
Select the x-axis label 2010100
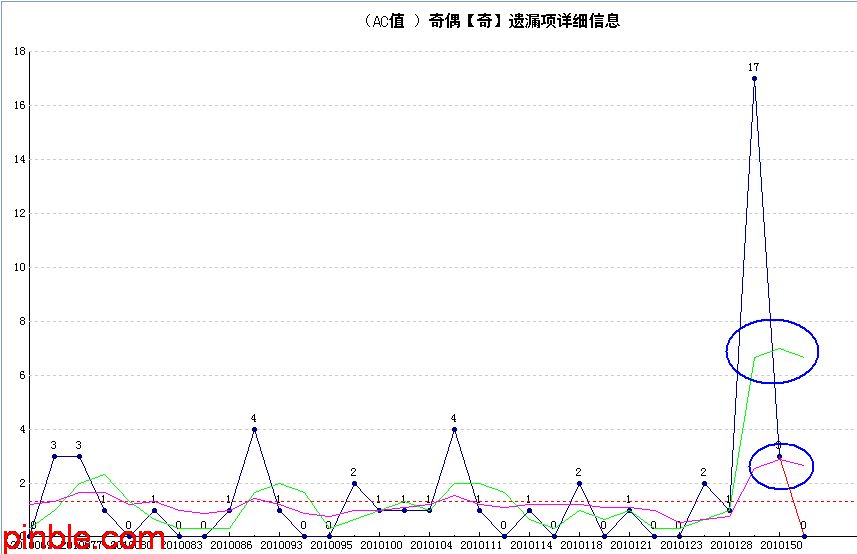click(x=381, y=546)
